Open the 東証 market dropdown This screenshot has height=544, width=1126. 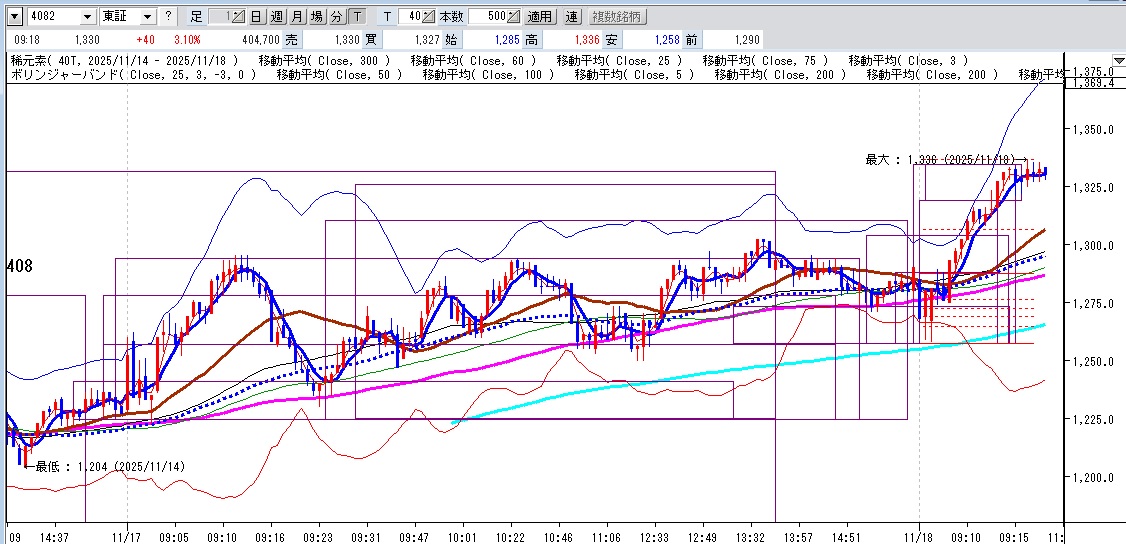[x=147, y=16]
